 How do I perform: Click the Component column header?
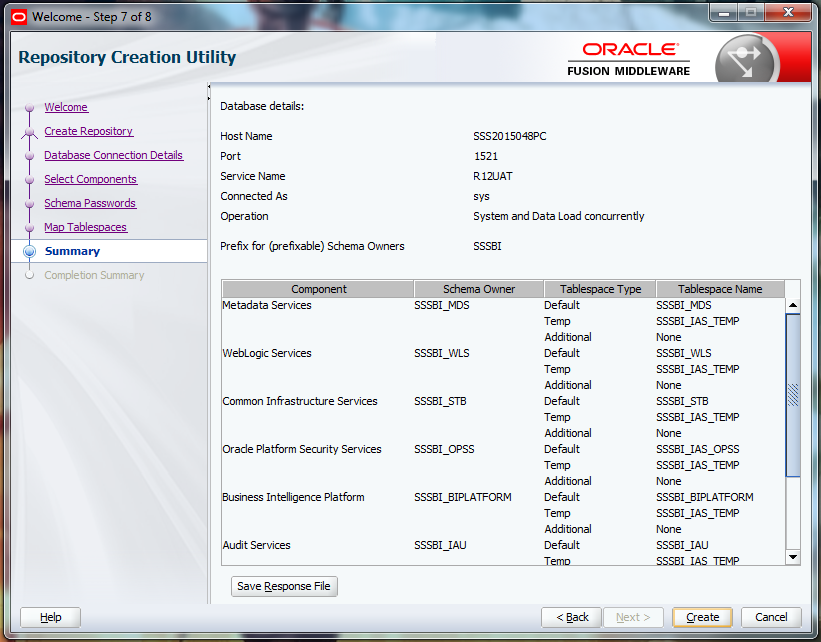coord(318,289)
